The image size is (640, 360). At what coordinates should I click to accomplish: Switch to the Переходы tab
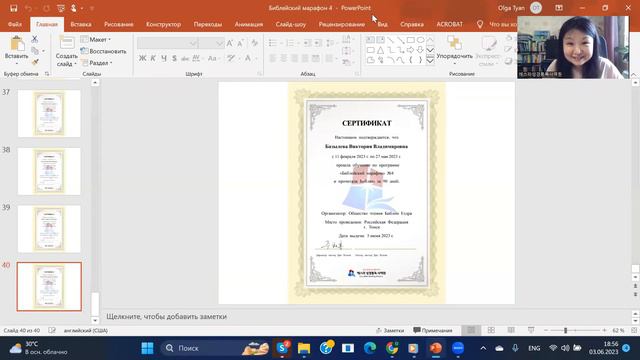[x=208, y=24]
